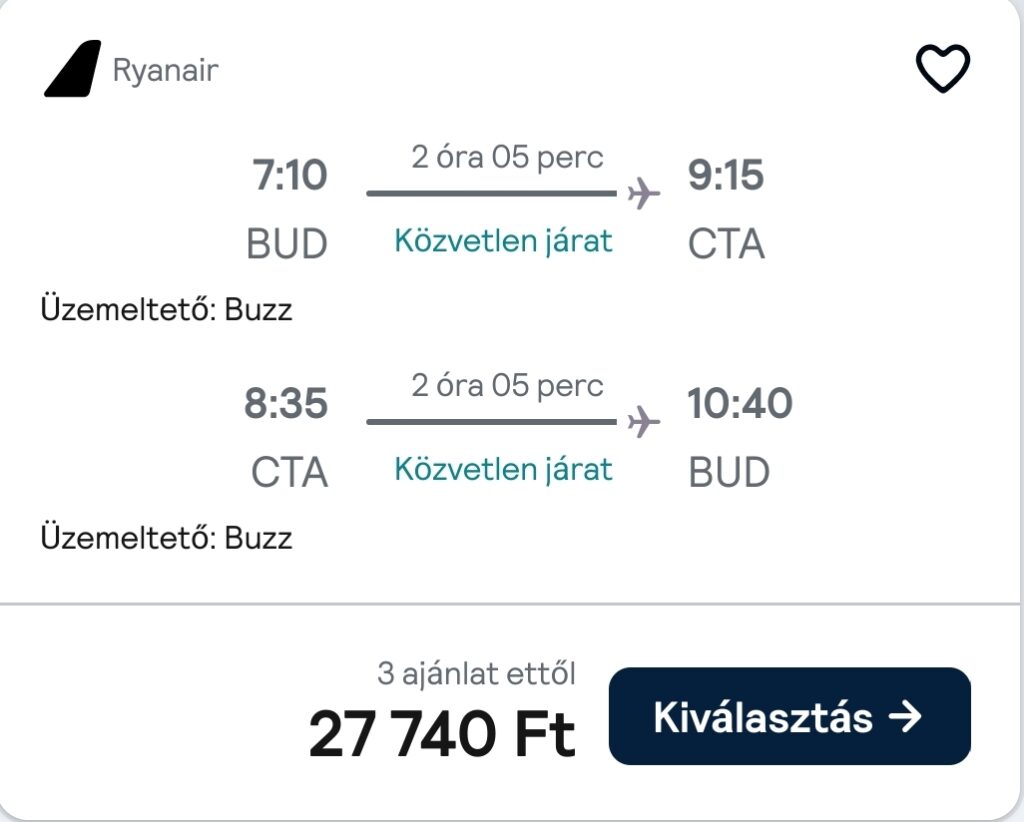Click the Ryanair airline name
The image size is (1024, 822).
coord(165,71)
